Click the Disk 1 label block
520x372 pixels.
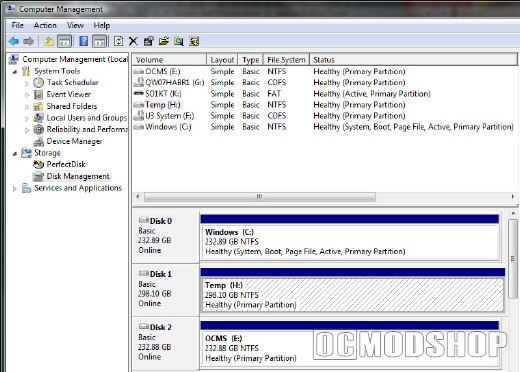pos(166,289)
